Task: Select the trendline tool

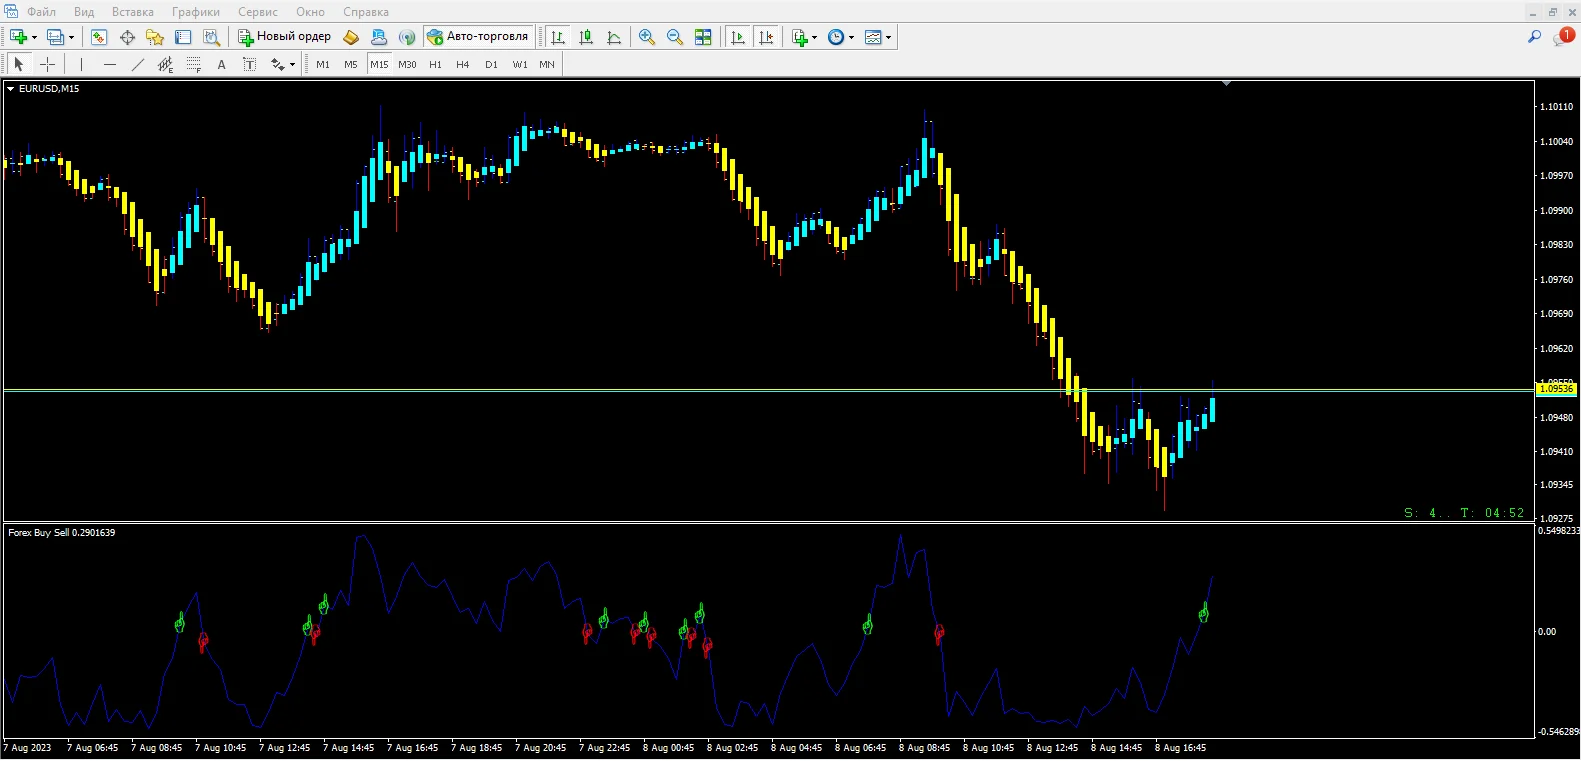Action: [x=138, y=64]
